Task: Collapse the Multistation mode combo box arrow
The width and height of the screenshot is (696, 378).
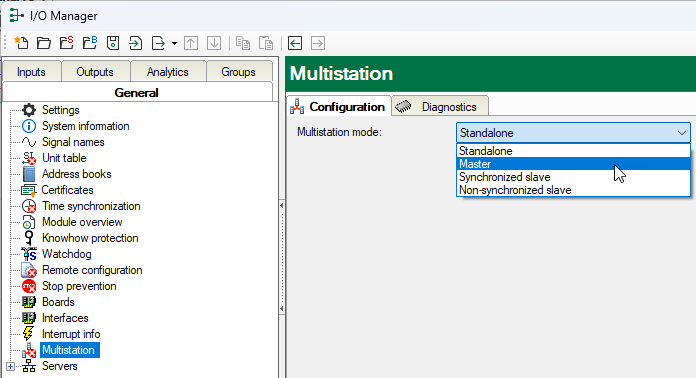Action: click(x=682, y=133)
